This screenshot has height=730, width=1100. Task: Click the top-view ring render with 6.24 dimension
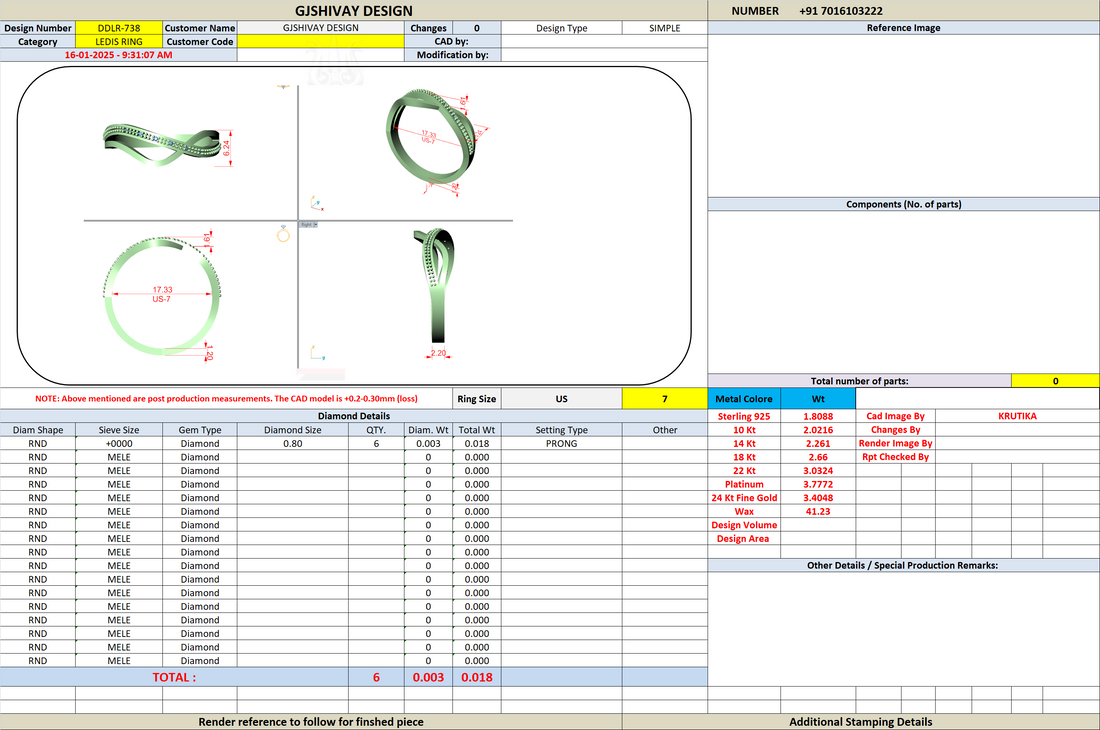[x=167, y=144]
